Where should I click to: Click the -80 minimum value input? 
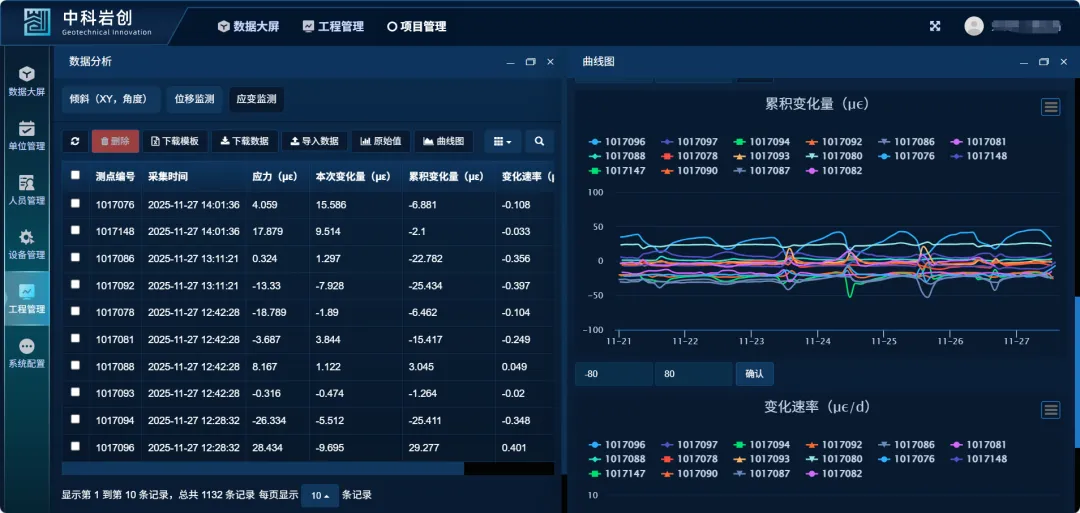point(613,374)
